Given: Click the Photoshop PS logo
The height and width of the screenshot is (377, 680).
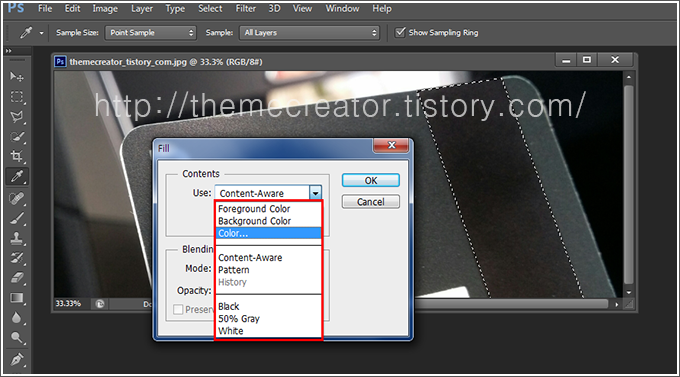Looking at the screenshot, I should pos(16,8).
